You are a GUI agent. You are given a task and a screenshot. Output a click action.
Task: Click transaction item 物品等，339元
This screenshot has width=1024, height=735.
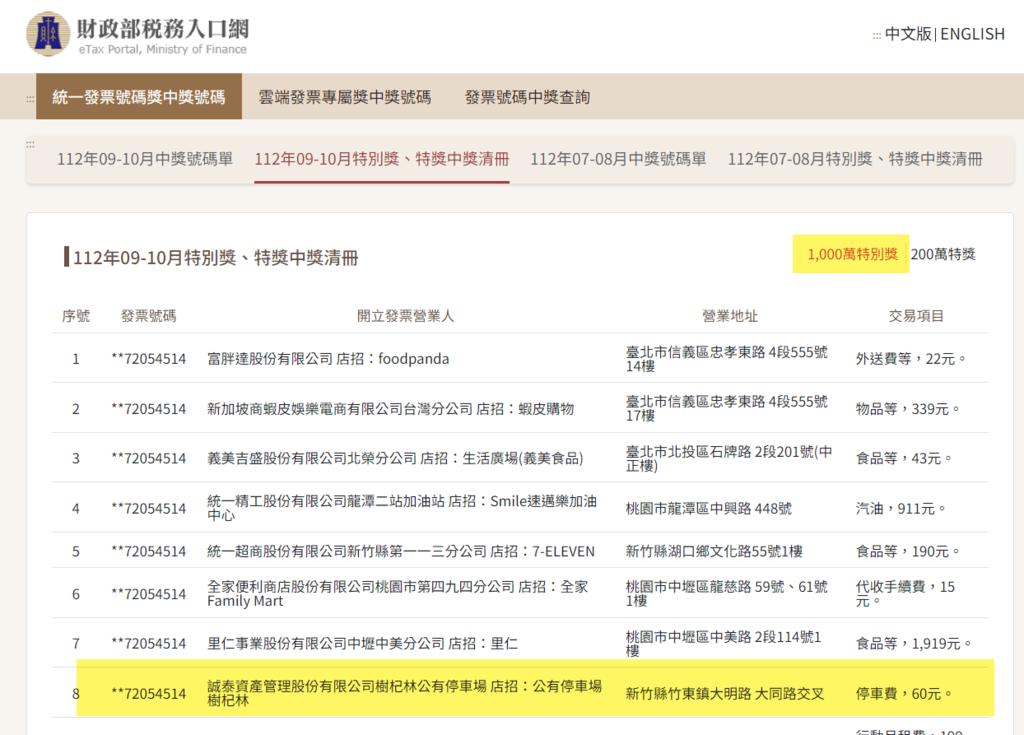pyautogui.click(x=908, y=409)
